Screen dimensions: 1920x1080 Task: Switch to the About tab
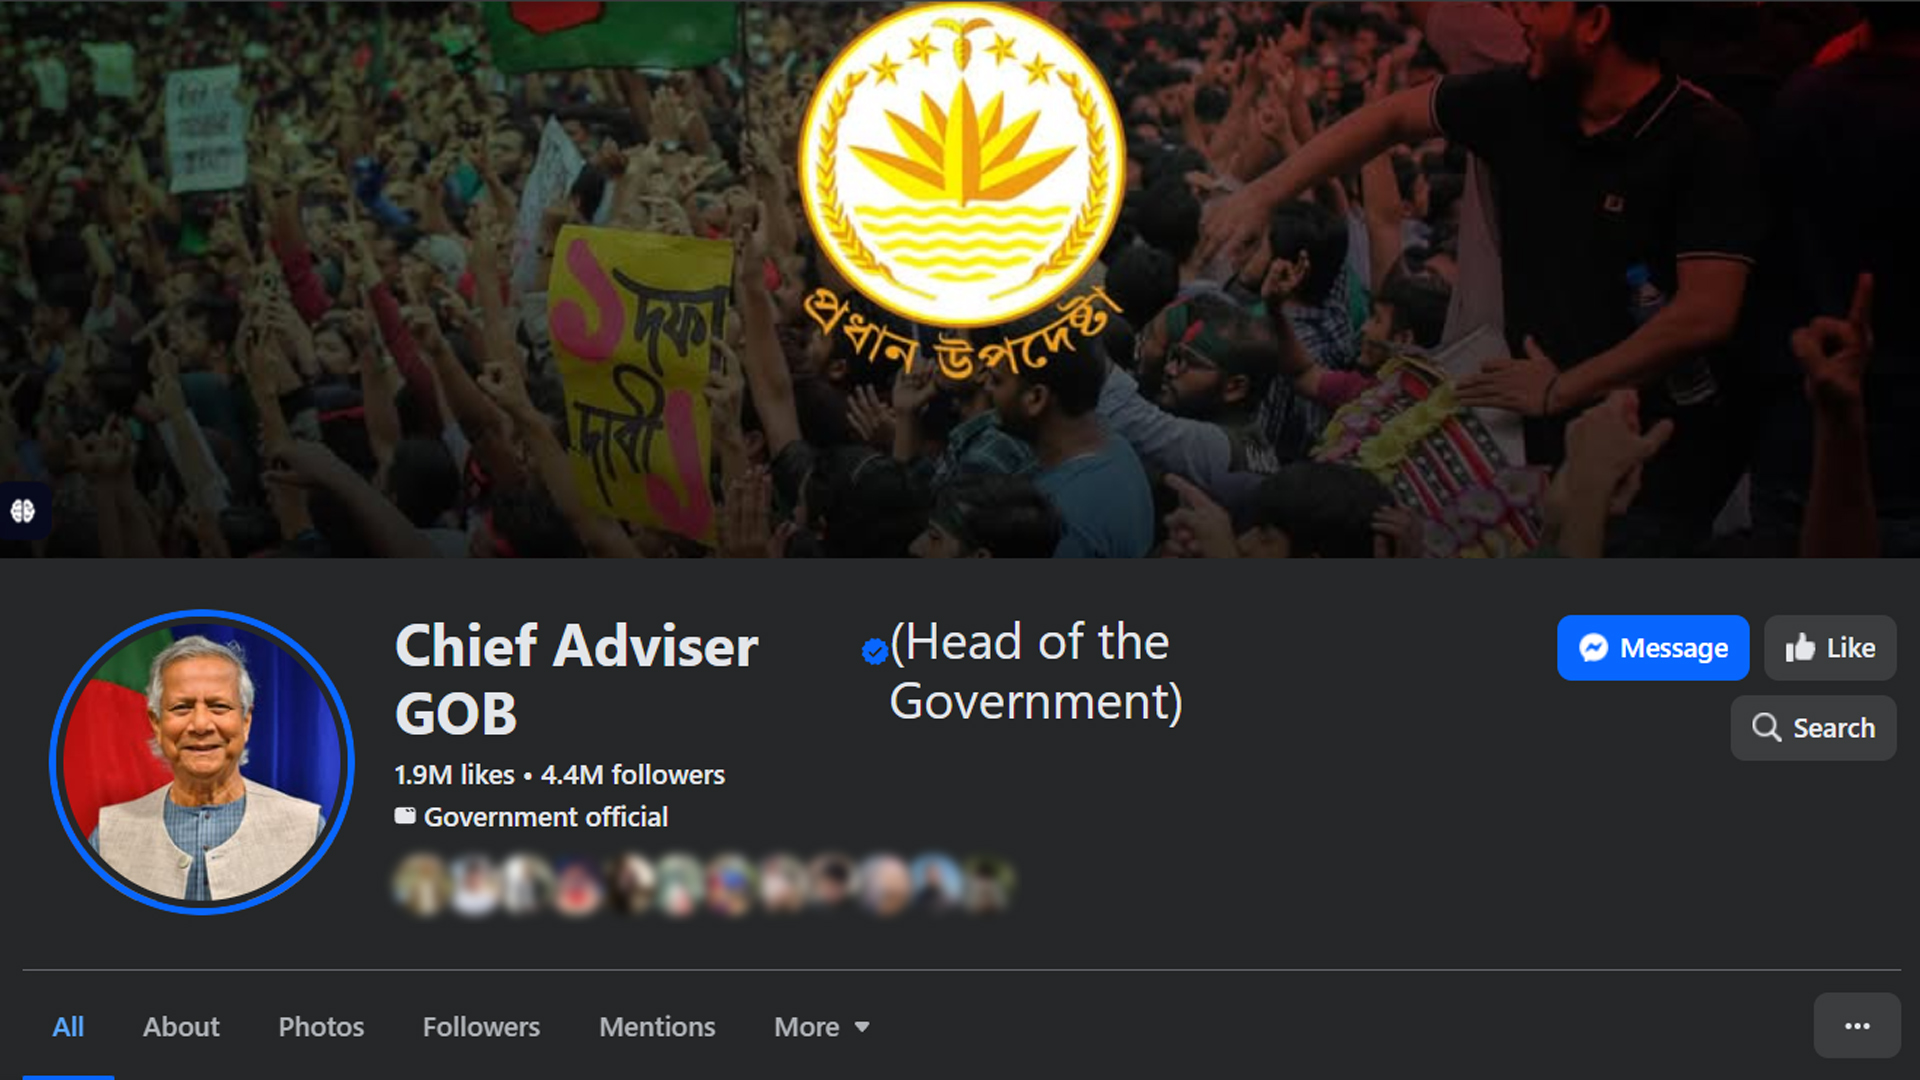pyautogui.click(x=181, y=1027)
